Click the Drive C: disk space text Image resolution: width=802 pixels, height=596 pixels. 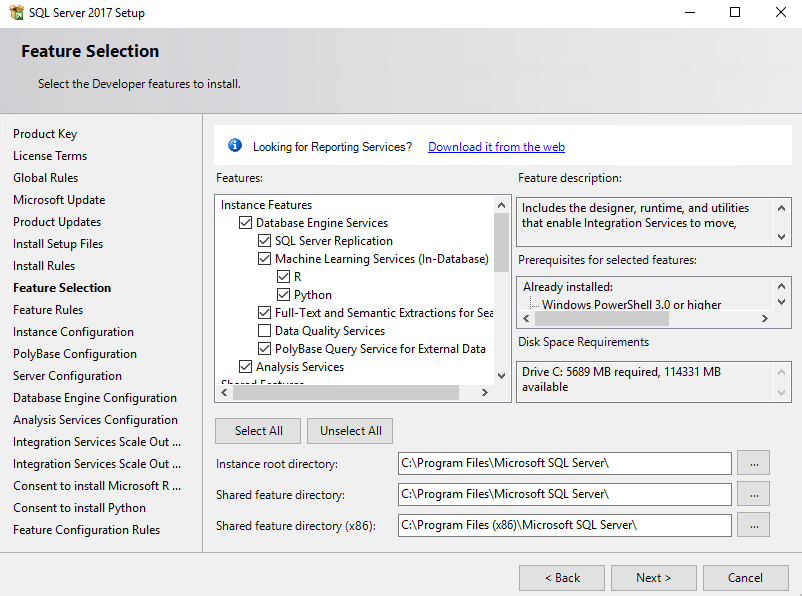(x=621, y=379)
